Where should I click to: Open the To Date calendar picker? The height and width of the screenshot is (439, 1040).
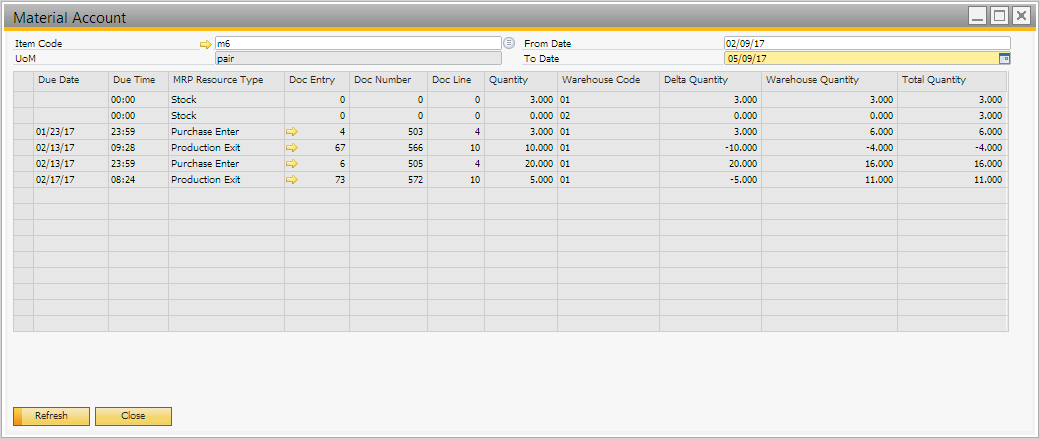pyautogui.click(x=1004, y=58)
